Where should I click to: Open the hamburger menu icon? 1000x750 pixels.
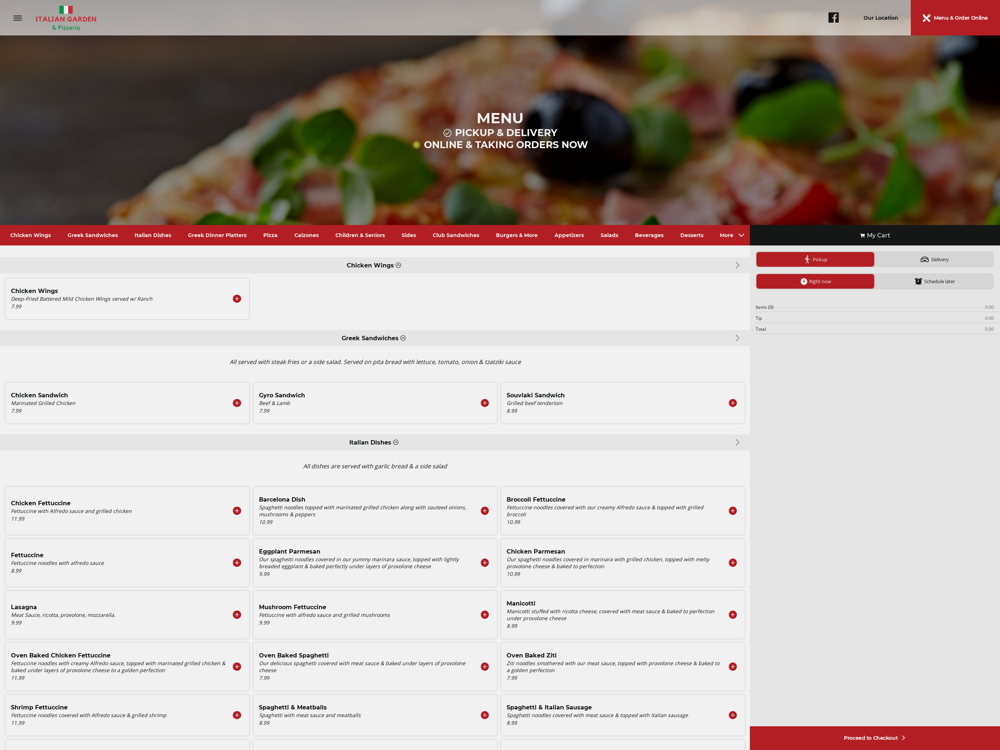click(18, 18)
